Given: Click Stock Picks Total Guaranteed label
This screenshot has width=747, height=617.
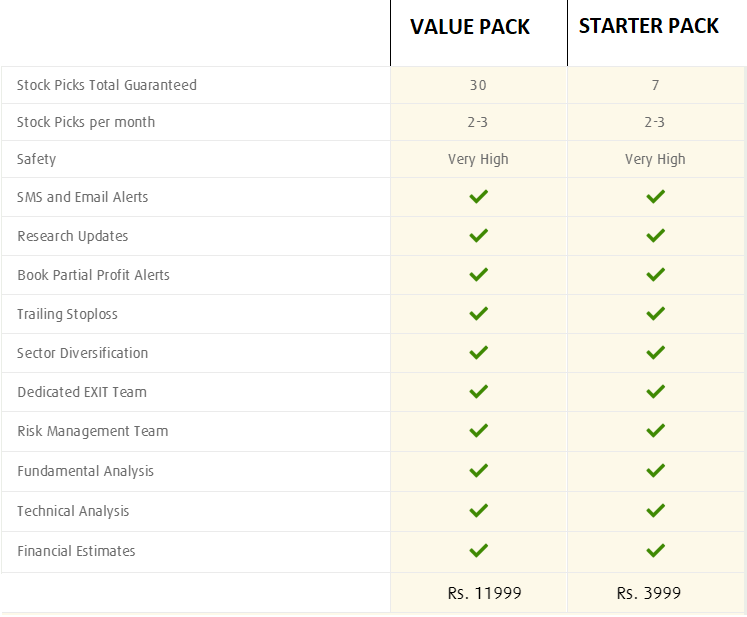Looking at the screenshot, I should click(107, 85).
